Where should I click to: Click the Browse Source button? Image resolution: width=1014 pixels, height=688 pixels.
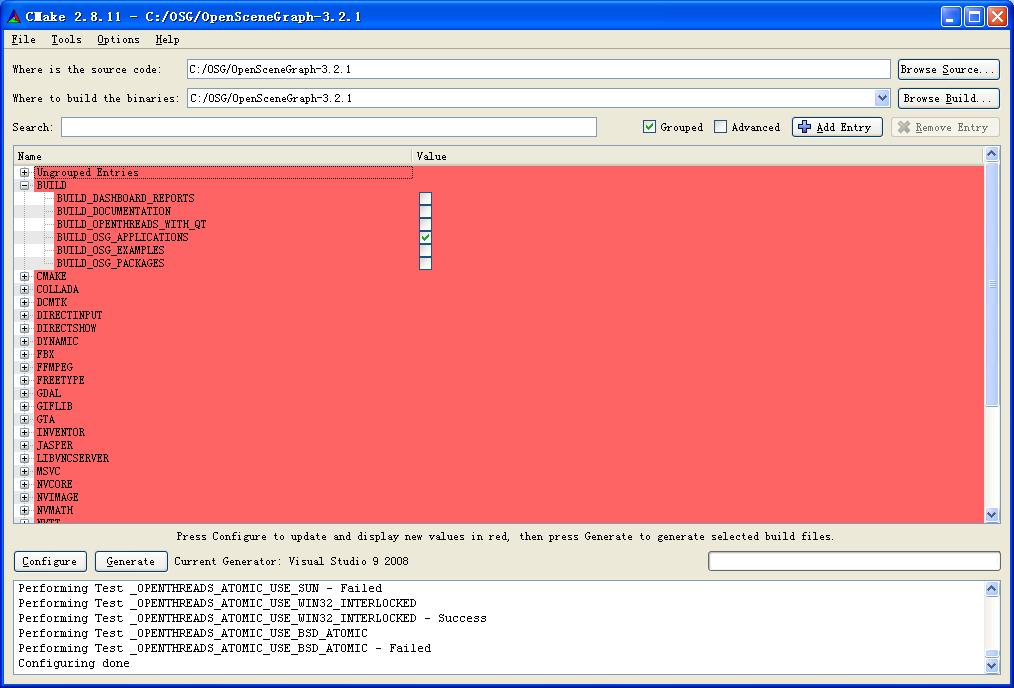[x=949, y=69]
